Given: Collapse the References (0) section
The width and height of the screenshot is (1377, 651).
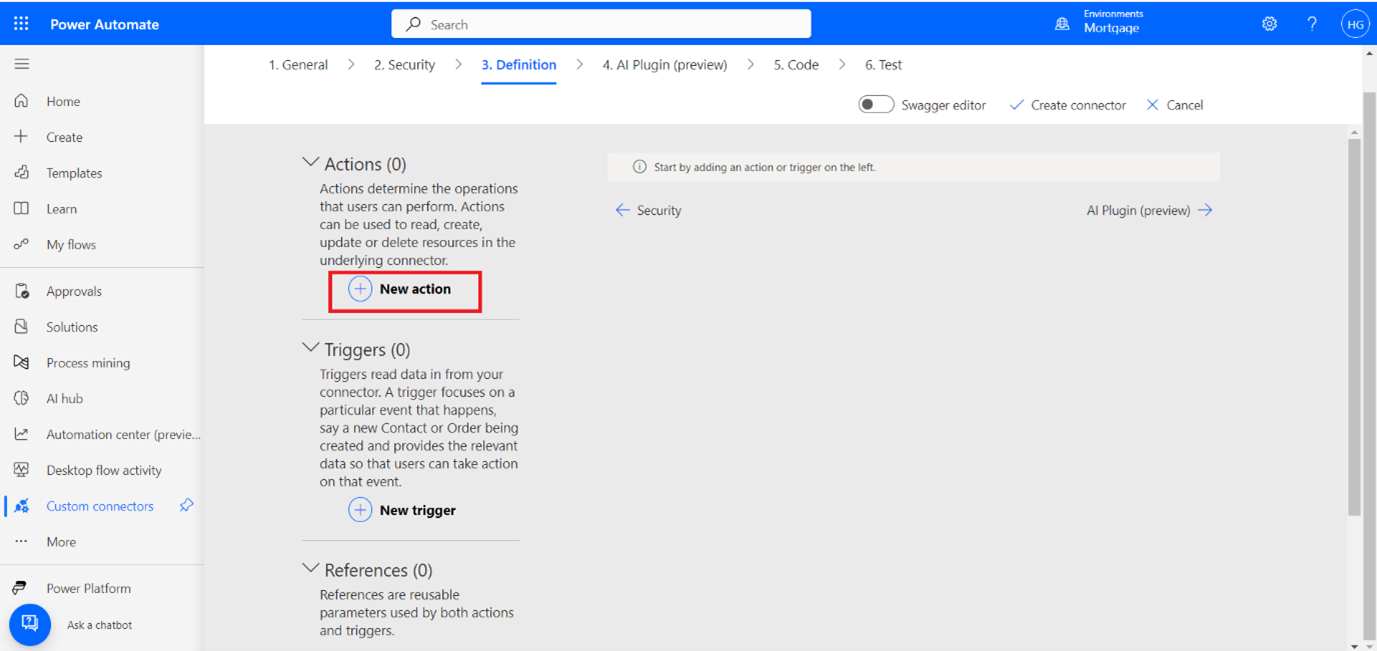Looking at the screenshot, I should 311,569.
